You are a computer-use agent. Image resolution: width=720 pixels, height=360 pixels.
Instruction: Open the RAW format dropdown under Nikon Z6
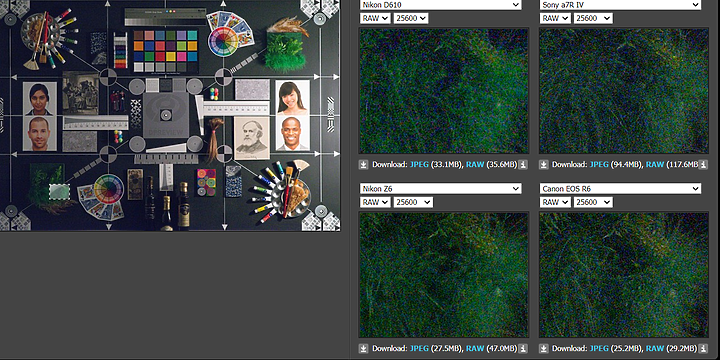[x=375, y=202]
